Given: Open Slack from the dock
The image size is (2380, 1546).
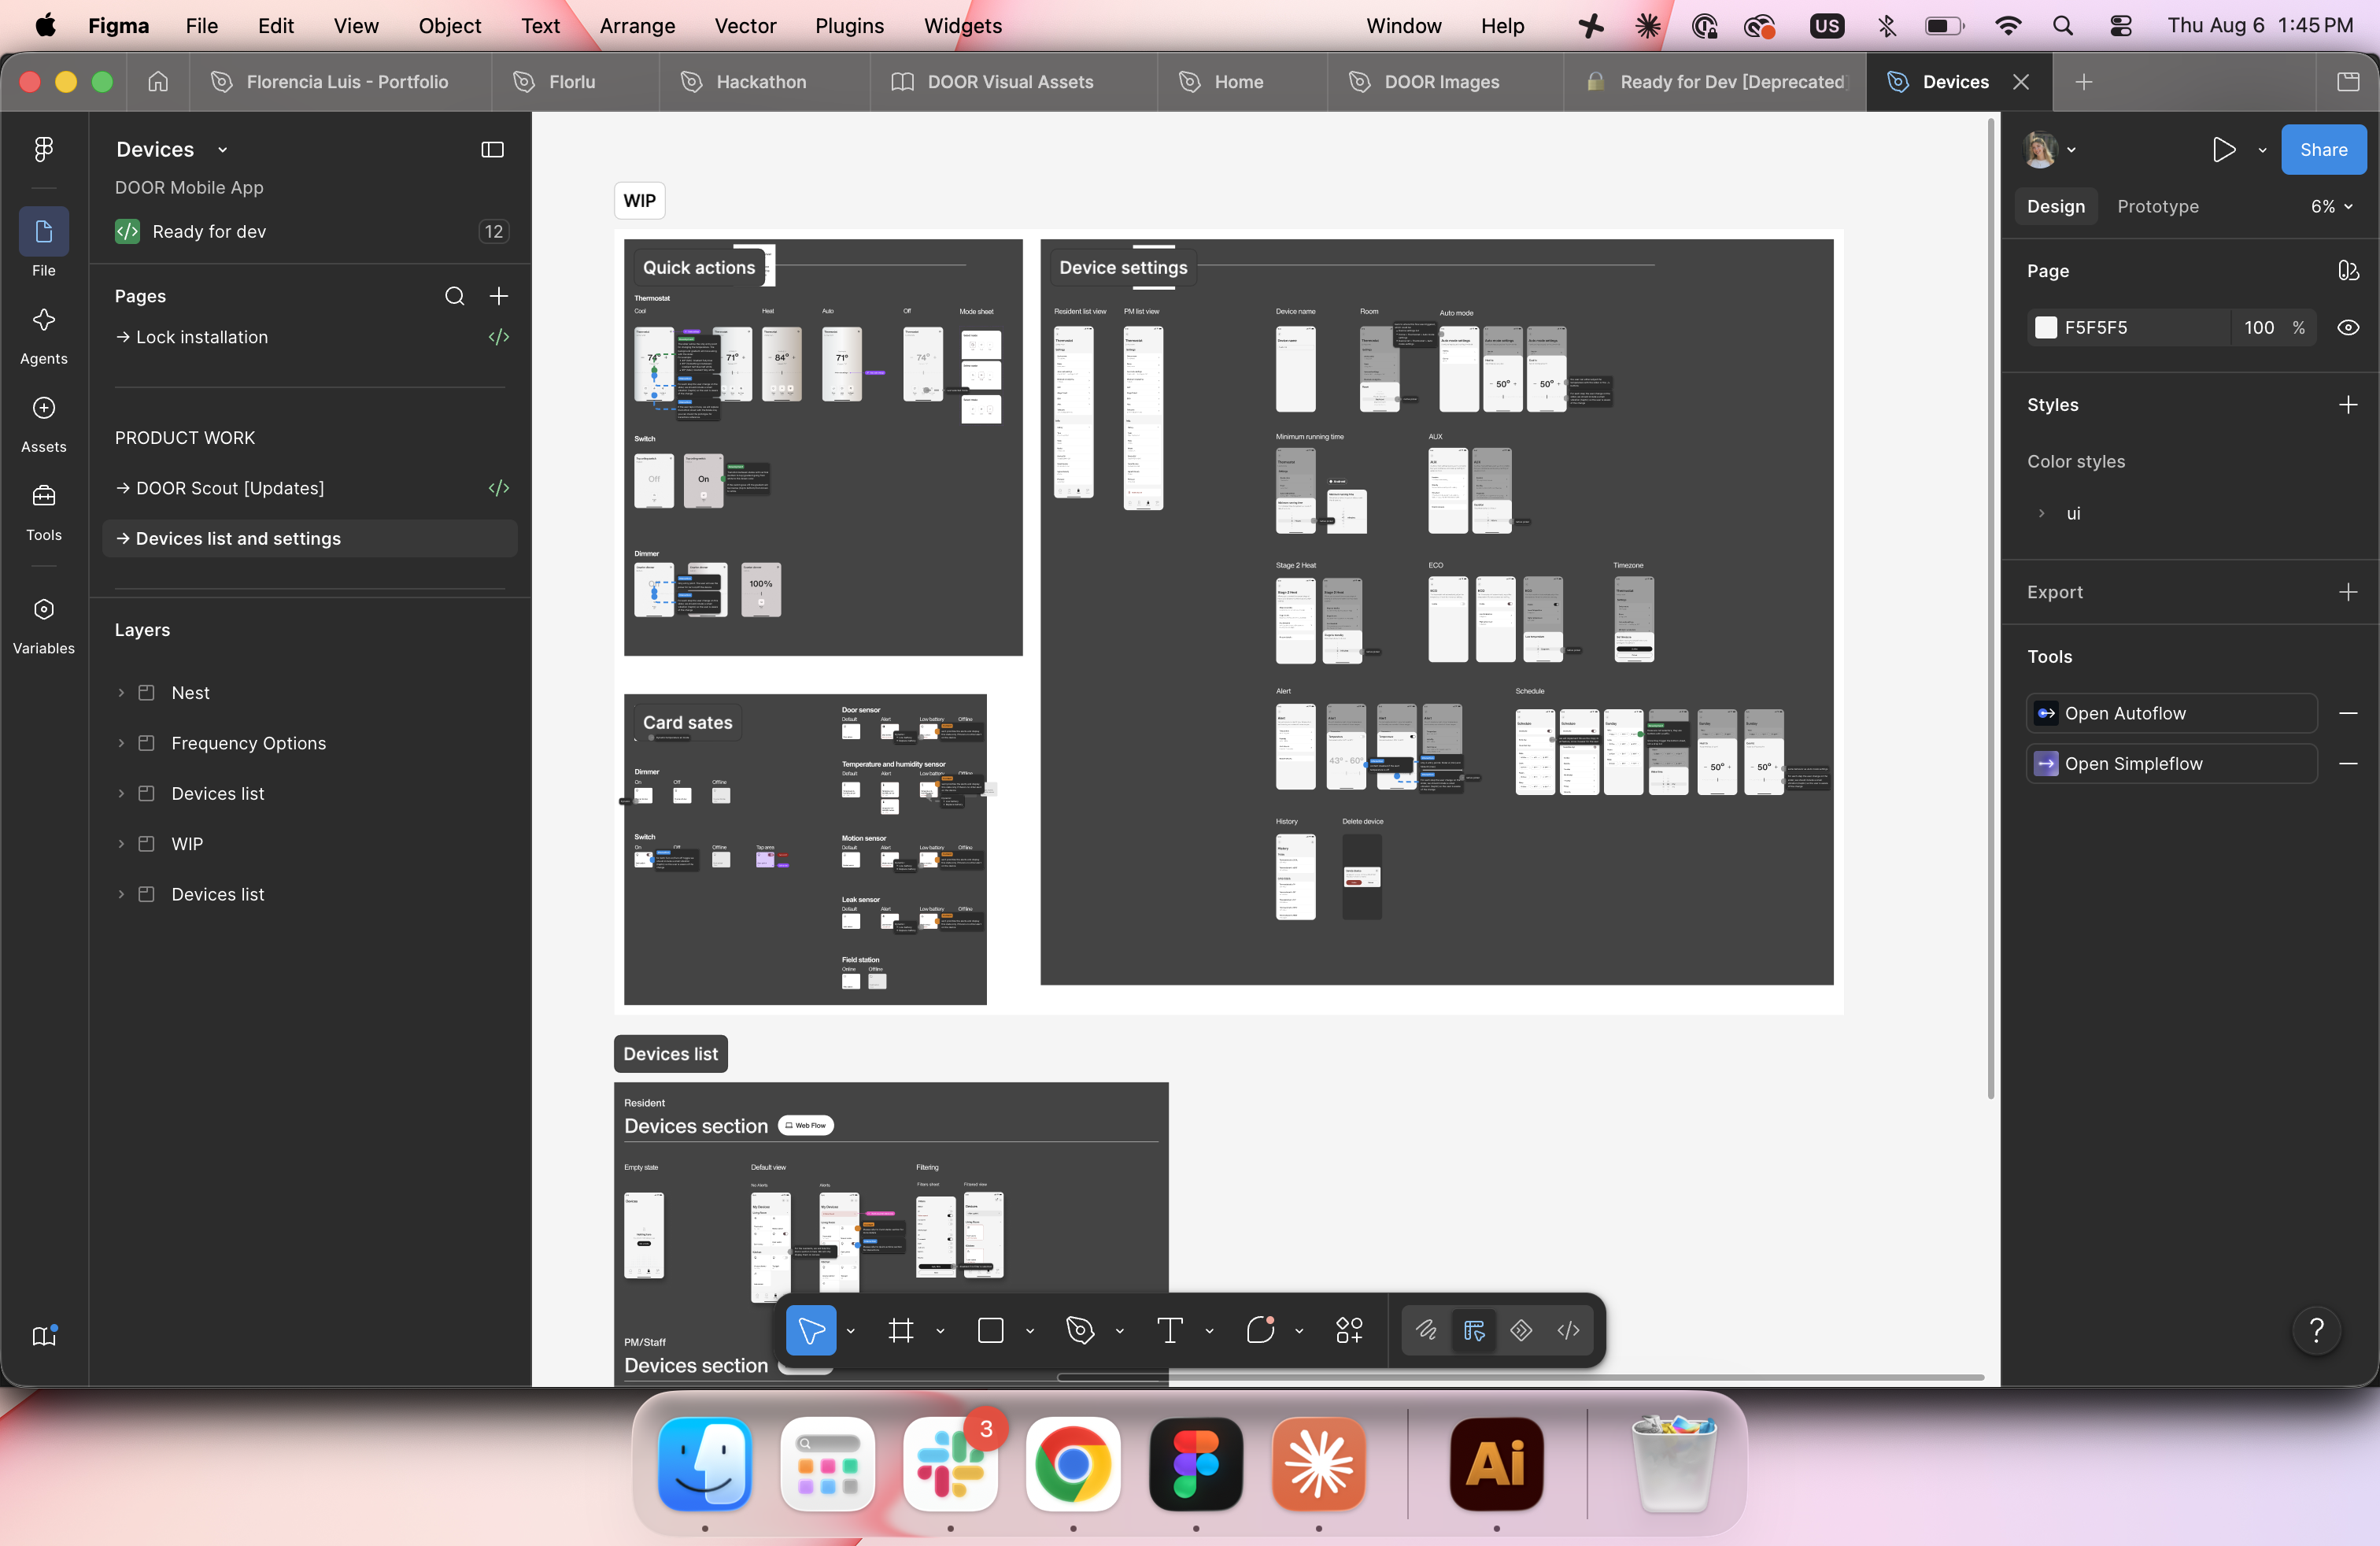Looking at the screenshot, I should [x=950, y=1465].
